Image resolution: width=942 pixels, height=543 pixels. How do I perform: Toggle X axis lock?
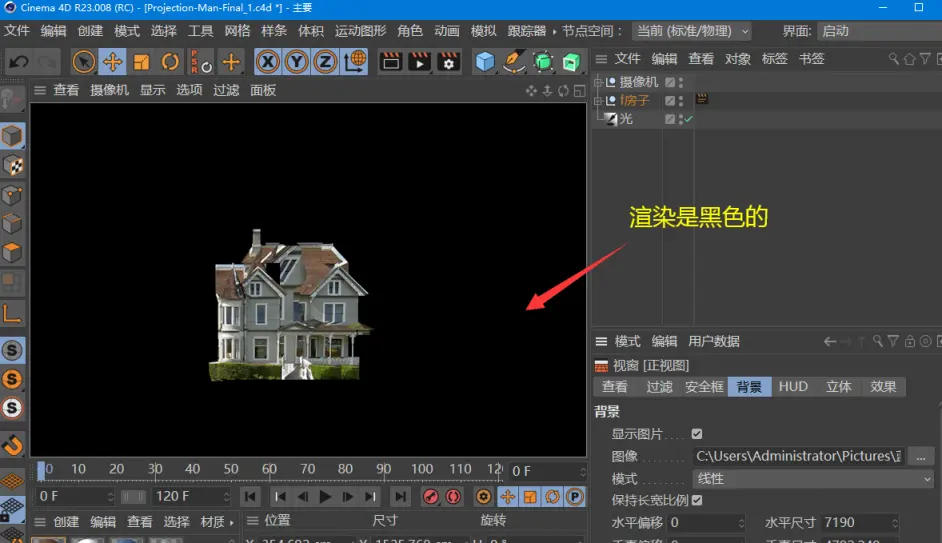point(267,61)
